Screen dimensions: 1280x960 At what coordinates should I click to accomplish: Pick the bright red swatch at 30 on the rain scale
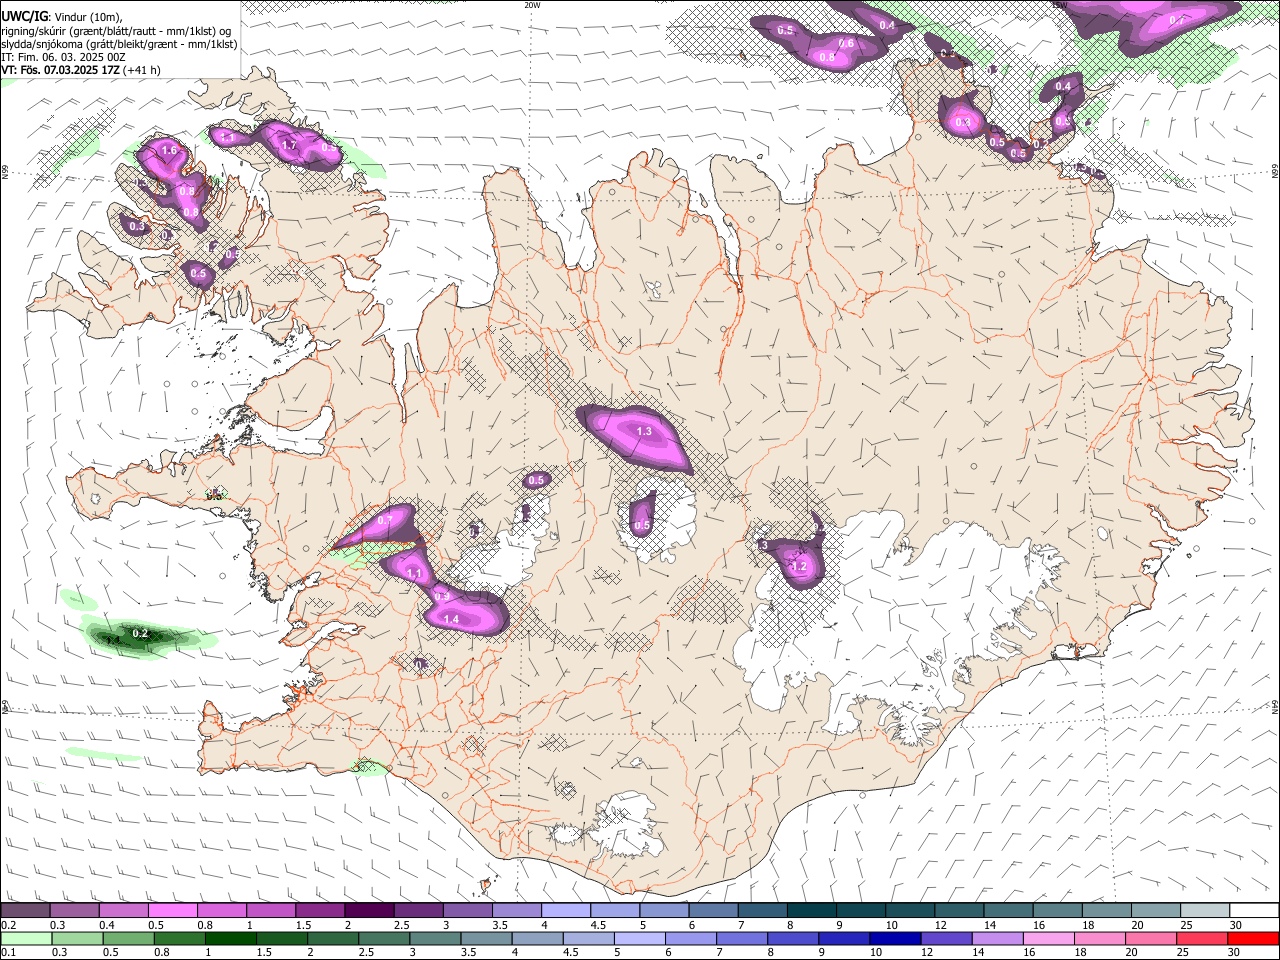pos(1252,939)
